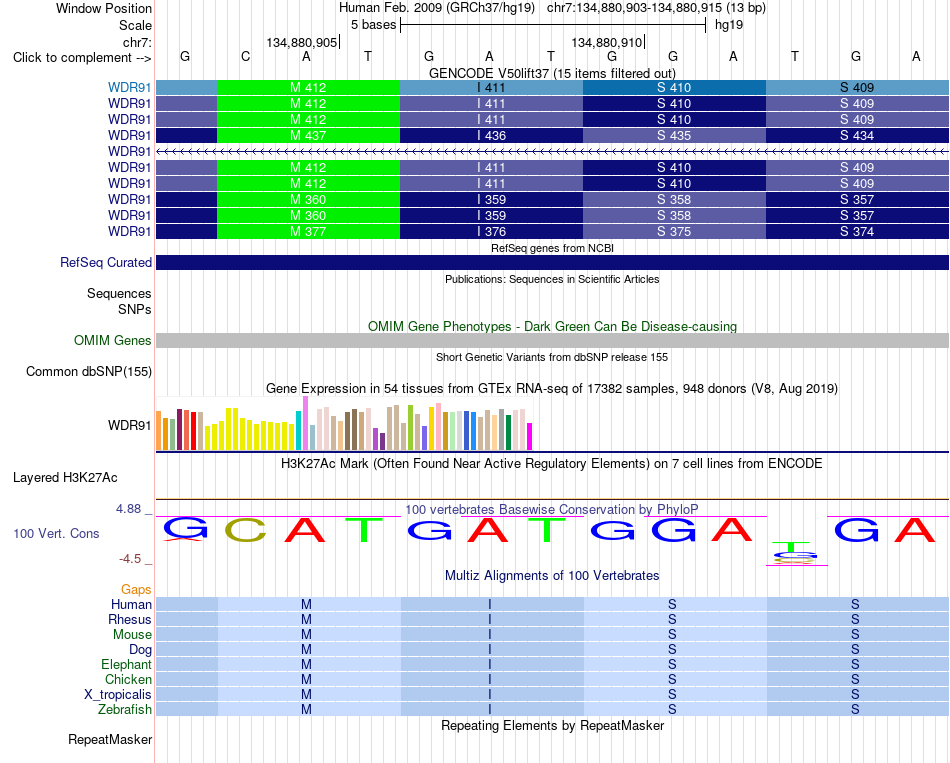Open the 'H3K27Ac Mark' ENCODE track title
This screenshot has height=763, width=950.
(552, 464)
